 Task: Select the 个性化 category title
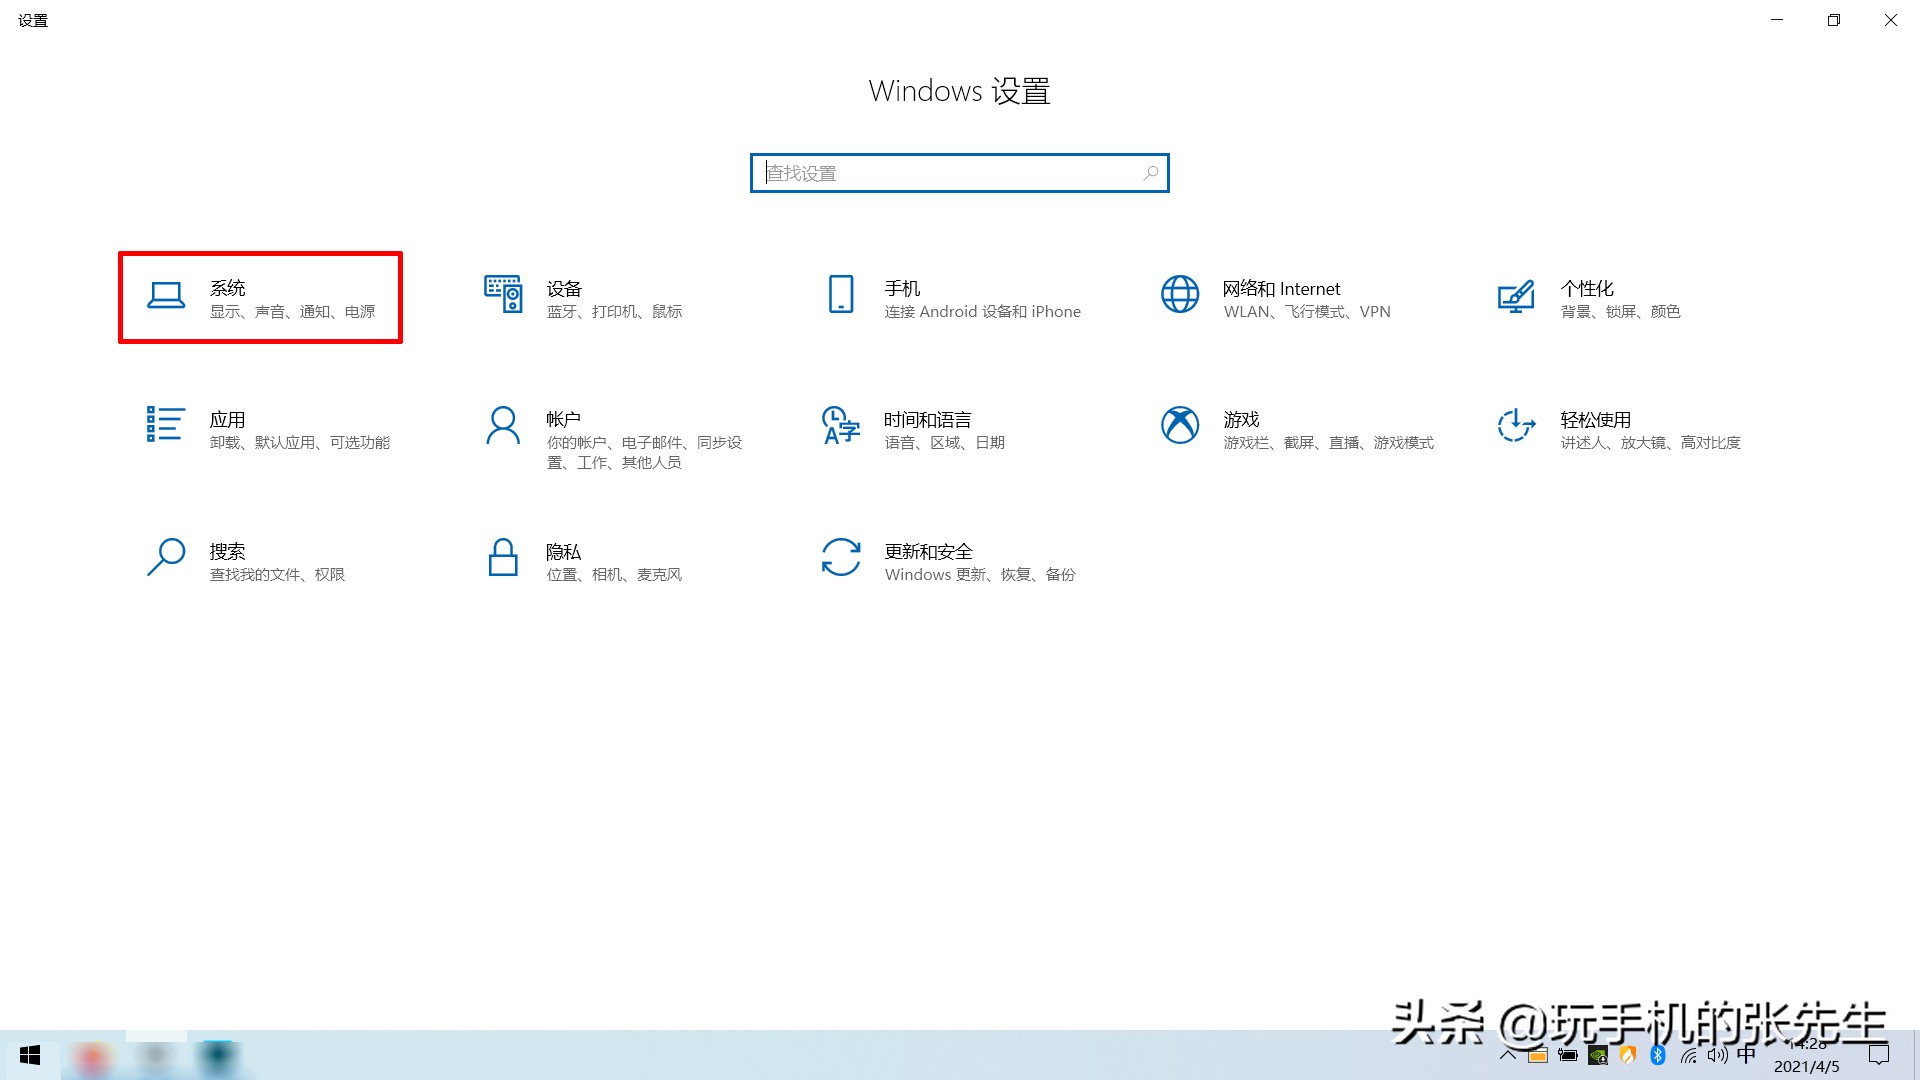[x=1587, y=288]
